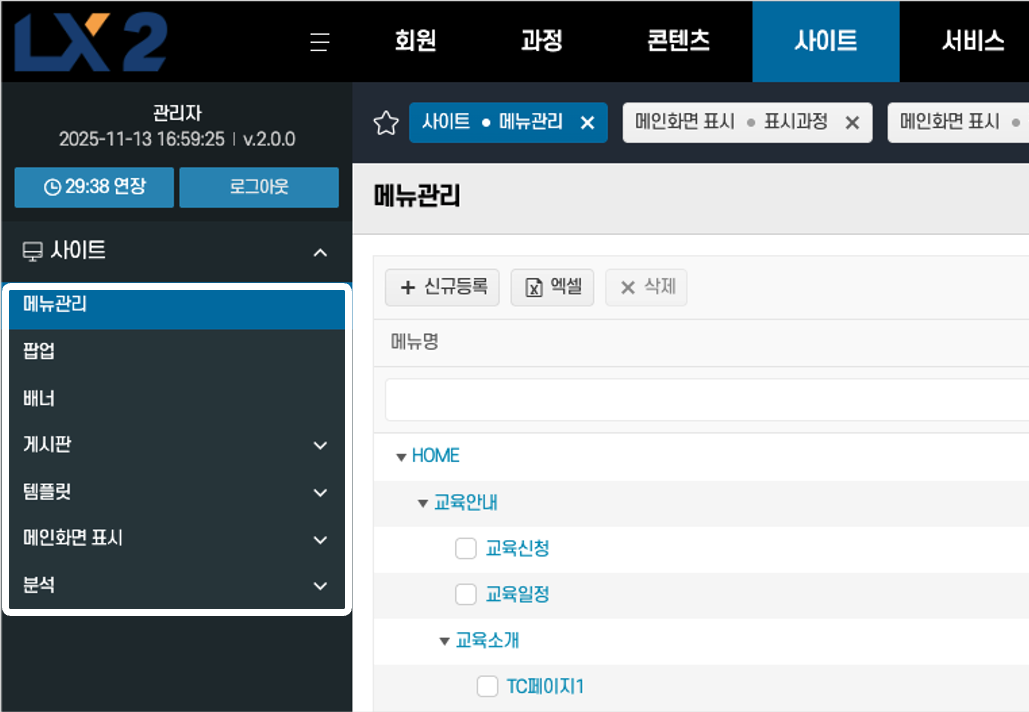The width and height of the screenshot is (1029, 712).
Task: Click the 엑셀 export button
Action: (552, 287)
